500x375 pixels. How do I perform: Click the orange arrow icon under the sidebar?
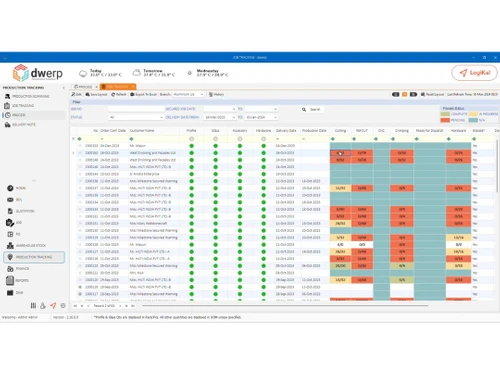(x=53, y=305)
